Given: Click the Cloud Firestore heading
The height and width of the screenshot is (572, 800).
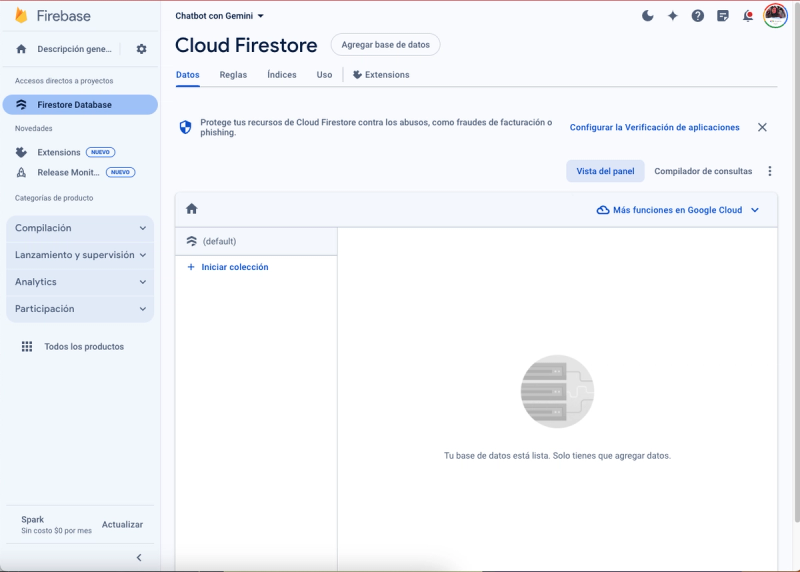Looking at the screenshot, I should [246, 45].
